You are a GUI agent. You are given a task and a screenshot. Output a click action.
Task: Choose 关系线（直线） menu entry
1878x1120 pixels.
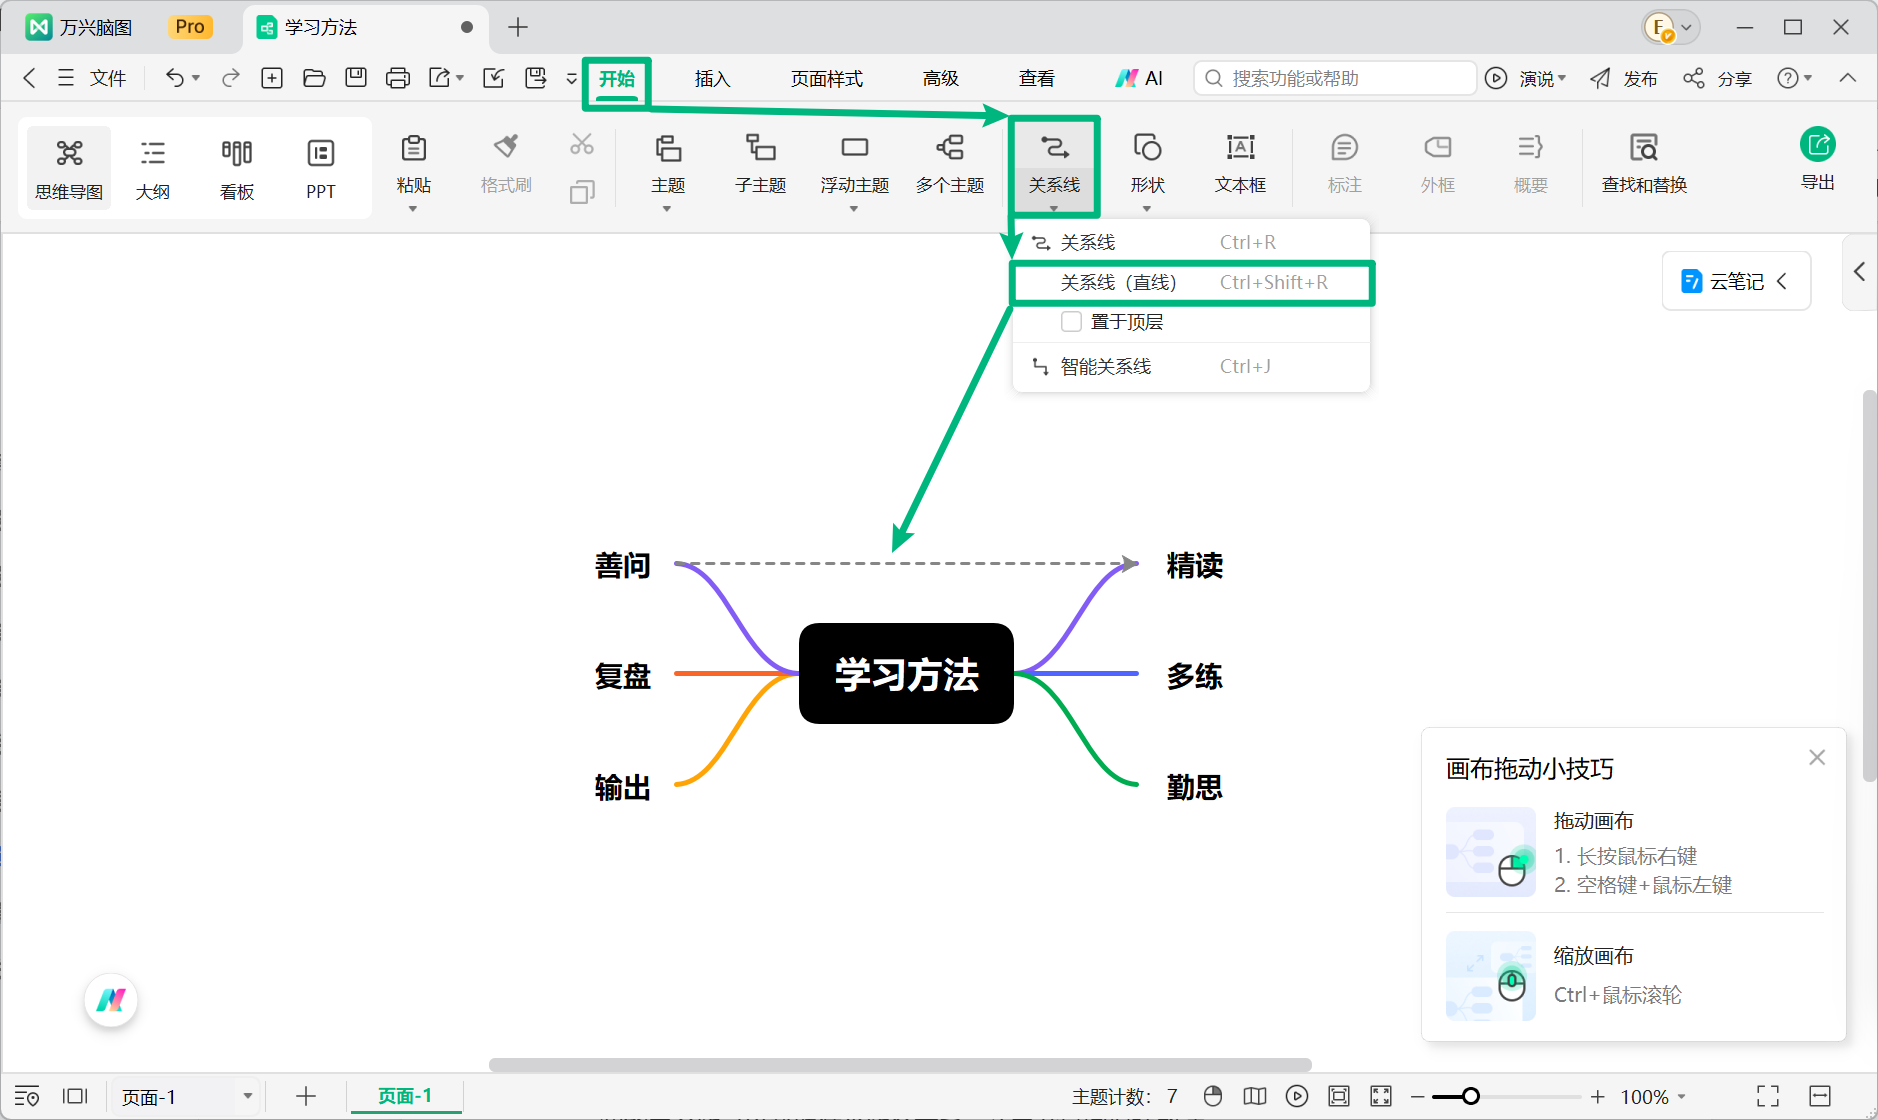click(1192, 283)
